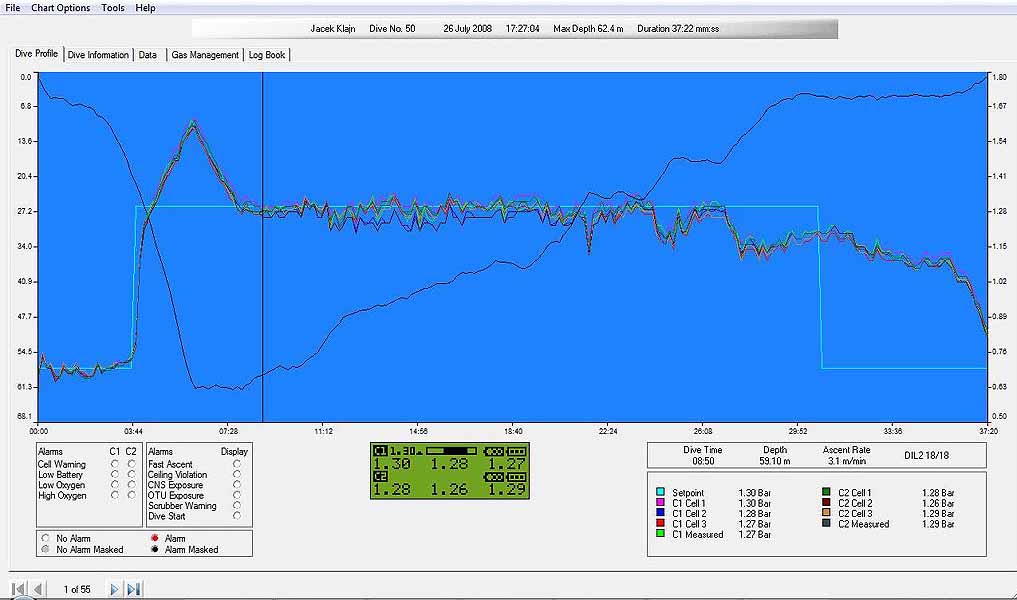This screenshot has width=1017, height=600.
Task: Click the CNS Exposure display indicator
Action: tap(237, 485)
